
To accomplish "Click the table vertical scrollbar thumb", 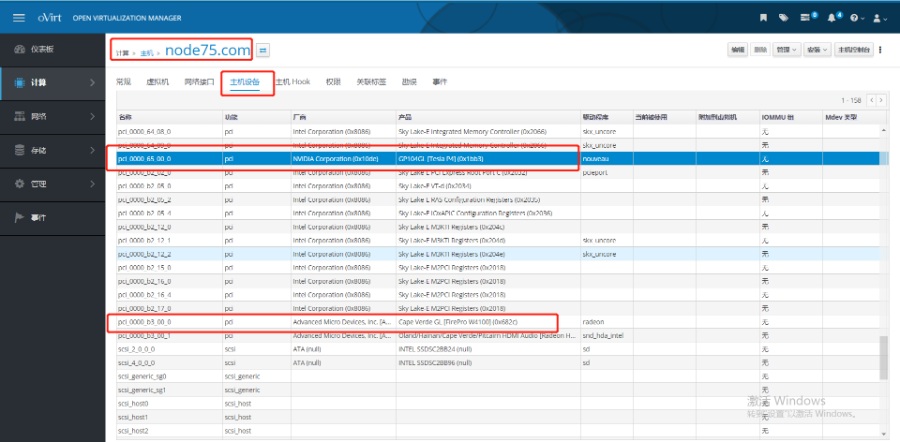I will pyautogui.click(x=883, y=358).
